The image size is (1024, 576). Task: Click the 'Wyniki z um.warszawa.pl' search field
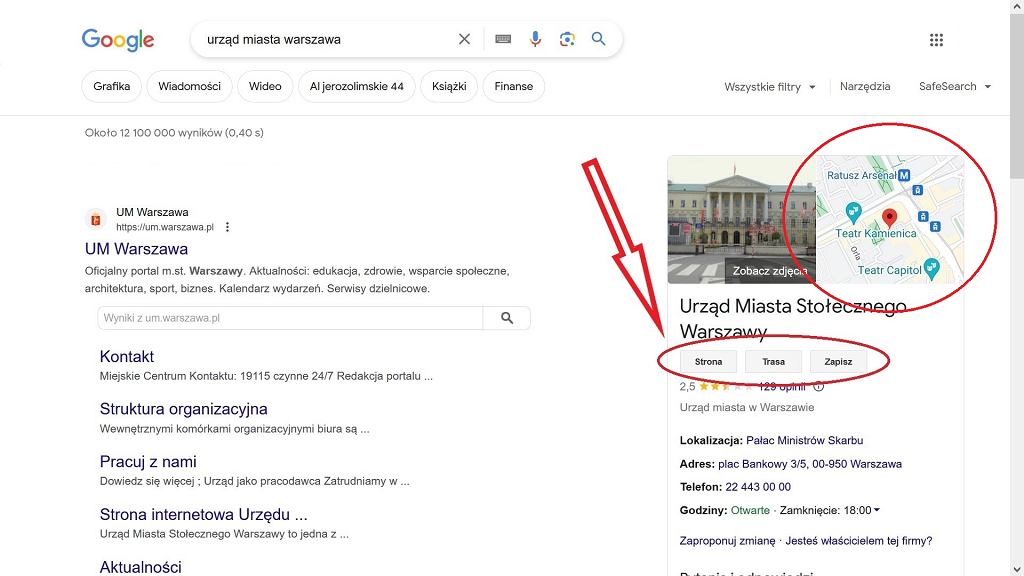click(291, 318)
